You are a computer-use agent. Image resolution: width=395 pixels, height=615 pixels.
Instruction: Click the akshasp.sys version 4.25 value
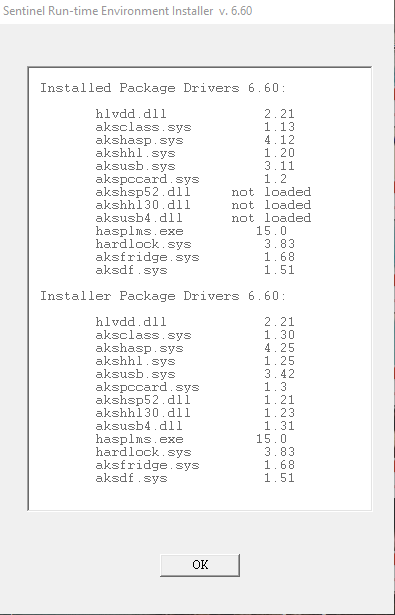[279, 348]
